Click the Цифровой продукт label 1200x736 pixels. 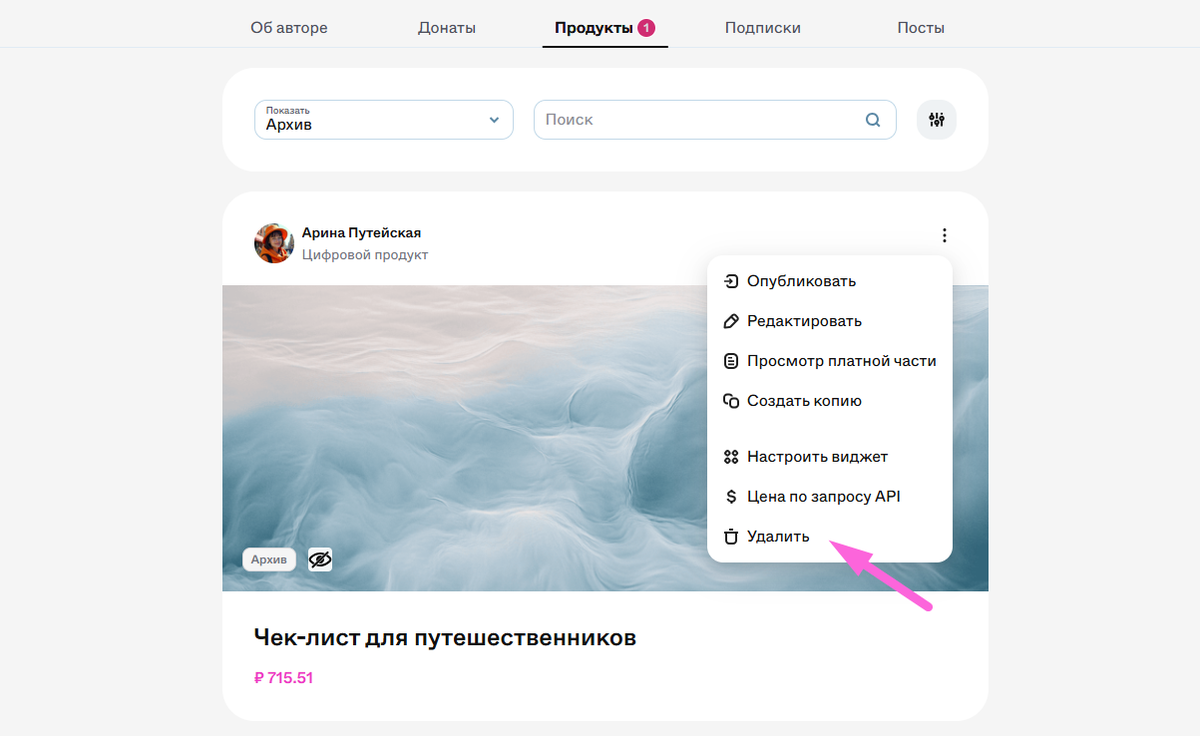point(365,255)
